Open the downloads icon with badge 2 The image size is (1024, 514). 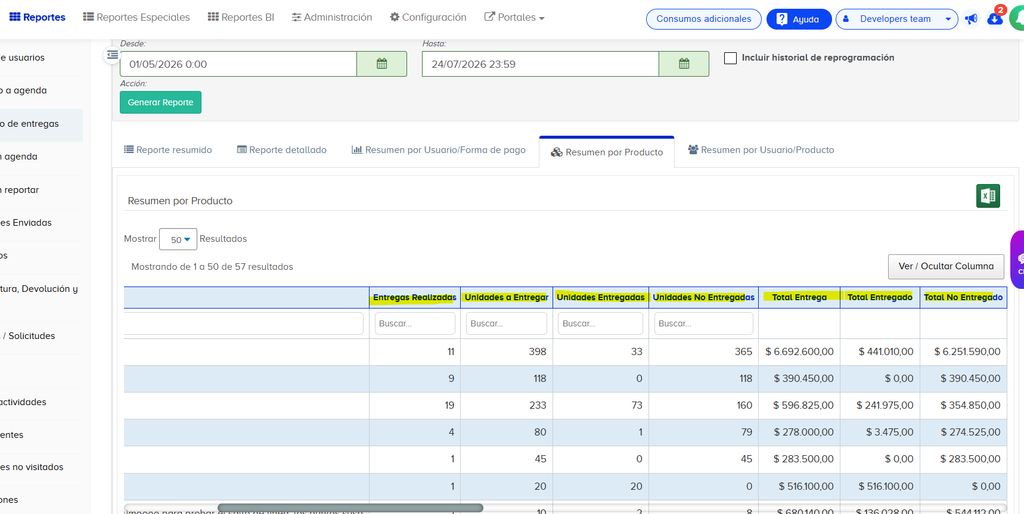tap(995, 18)
